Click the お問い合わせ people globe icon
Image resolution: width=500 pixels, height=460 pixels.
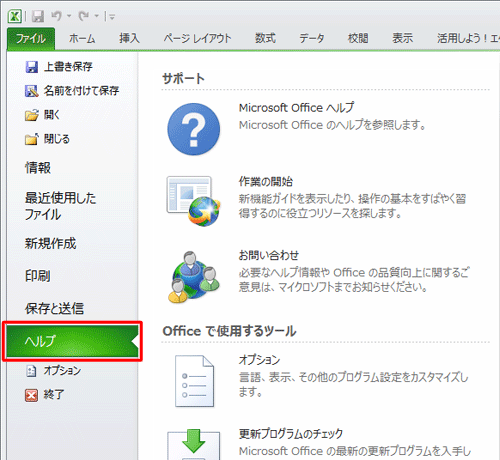click(194, 277)
